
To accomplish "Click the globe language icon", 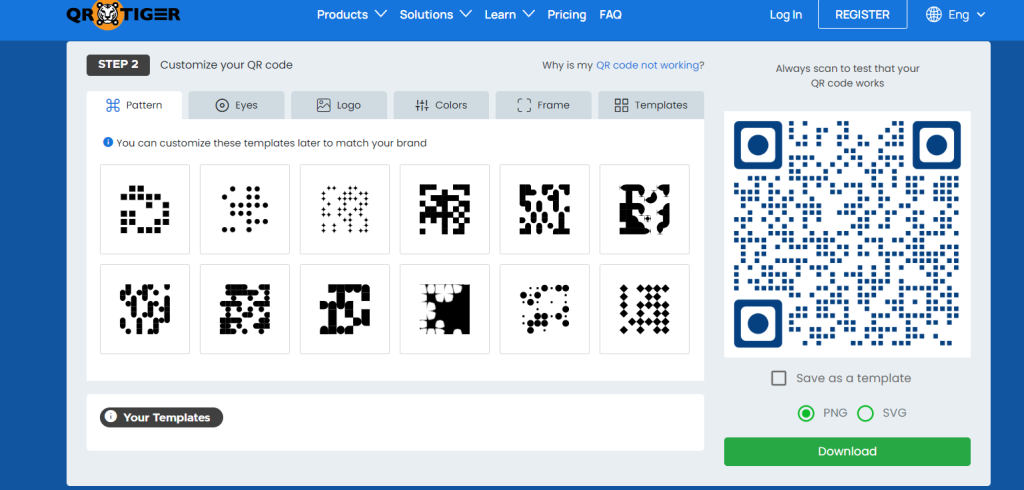I will 934,14.
